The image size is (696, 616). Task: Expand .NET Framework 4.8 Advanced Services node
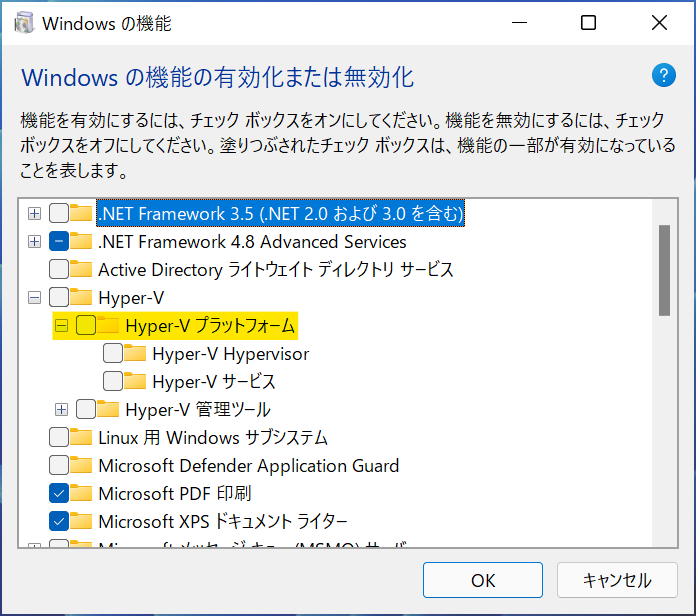(x=34, y=241)
